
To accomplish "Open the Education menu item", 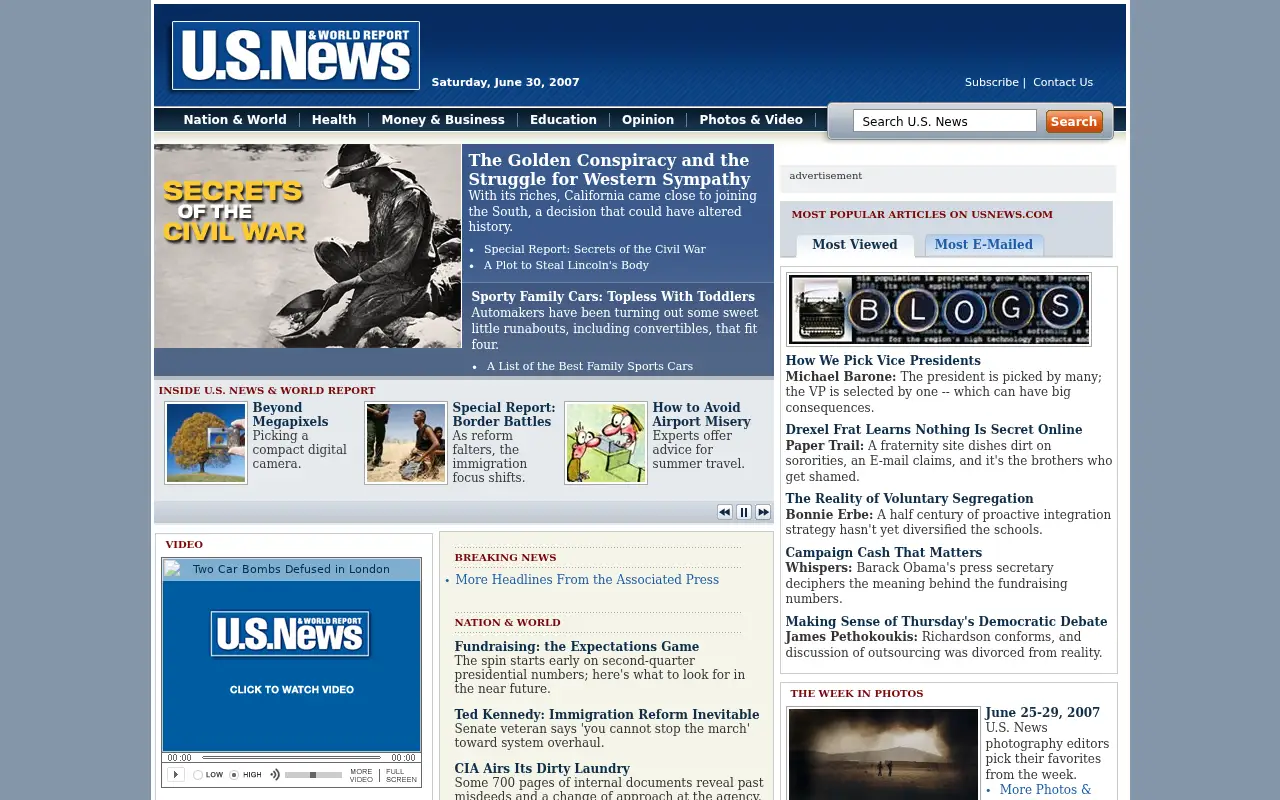I will pos(563,120).
